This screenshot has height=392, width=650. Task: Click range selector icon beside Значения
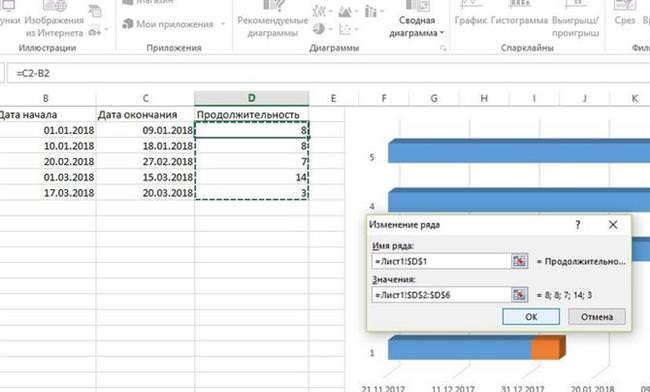point(519,295)
